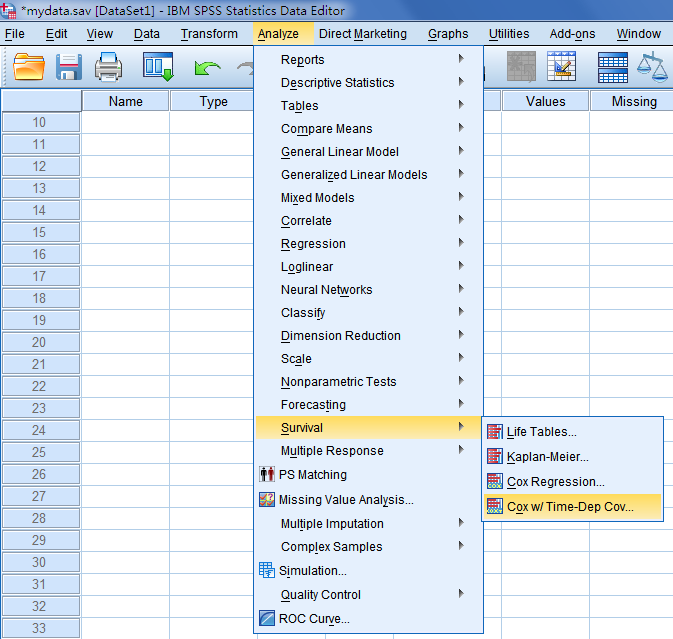Open PS Matching from the Analyze menu

point(313,475)
